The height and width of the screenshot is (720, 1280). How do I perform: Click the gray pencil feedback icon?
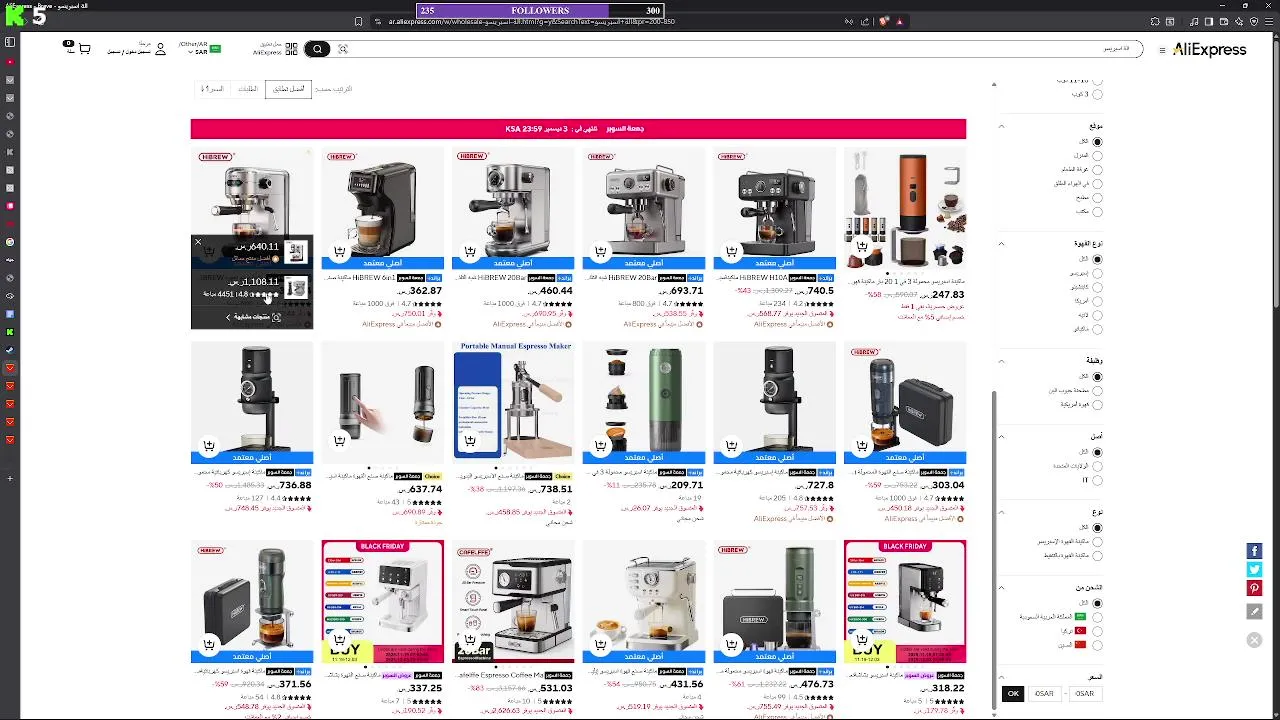pyautogui.click(x=1254, y=611)
